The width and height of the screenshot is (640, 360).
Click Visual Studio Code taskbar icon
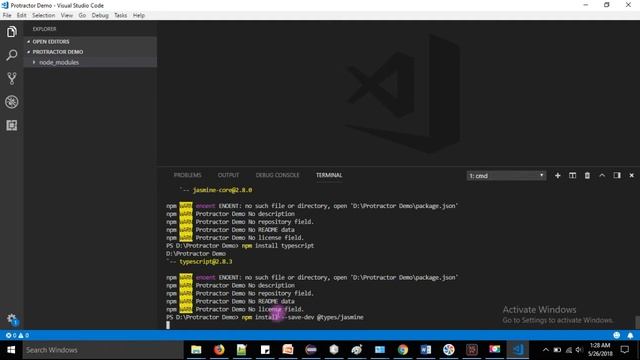click(x=518, y=350)
